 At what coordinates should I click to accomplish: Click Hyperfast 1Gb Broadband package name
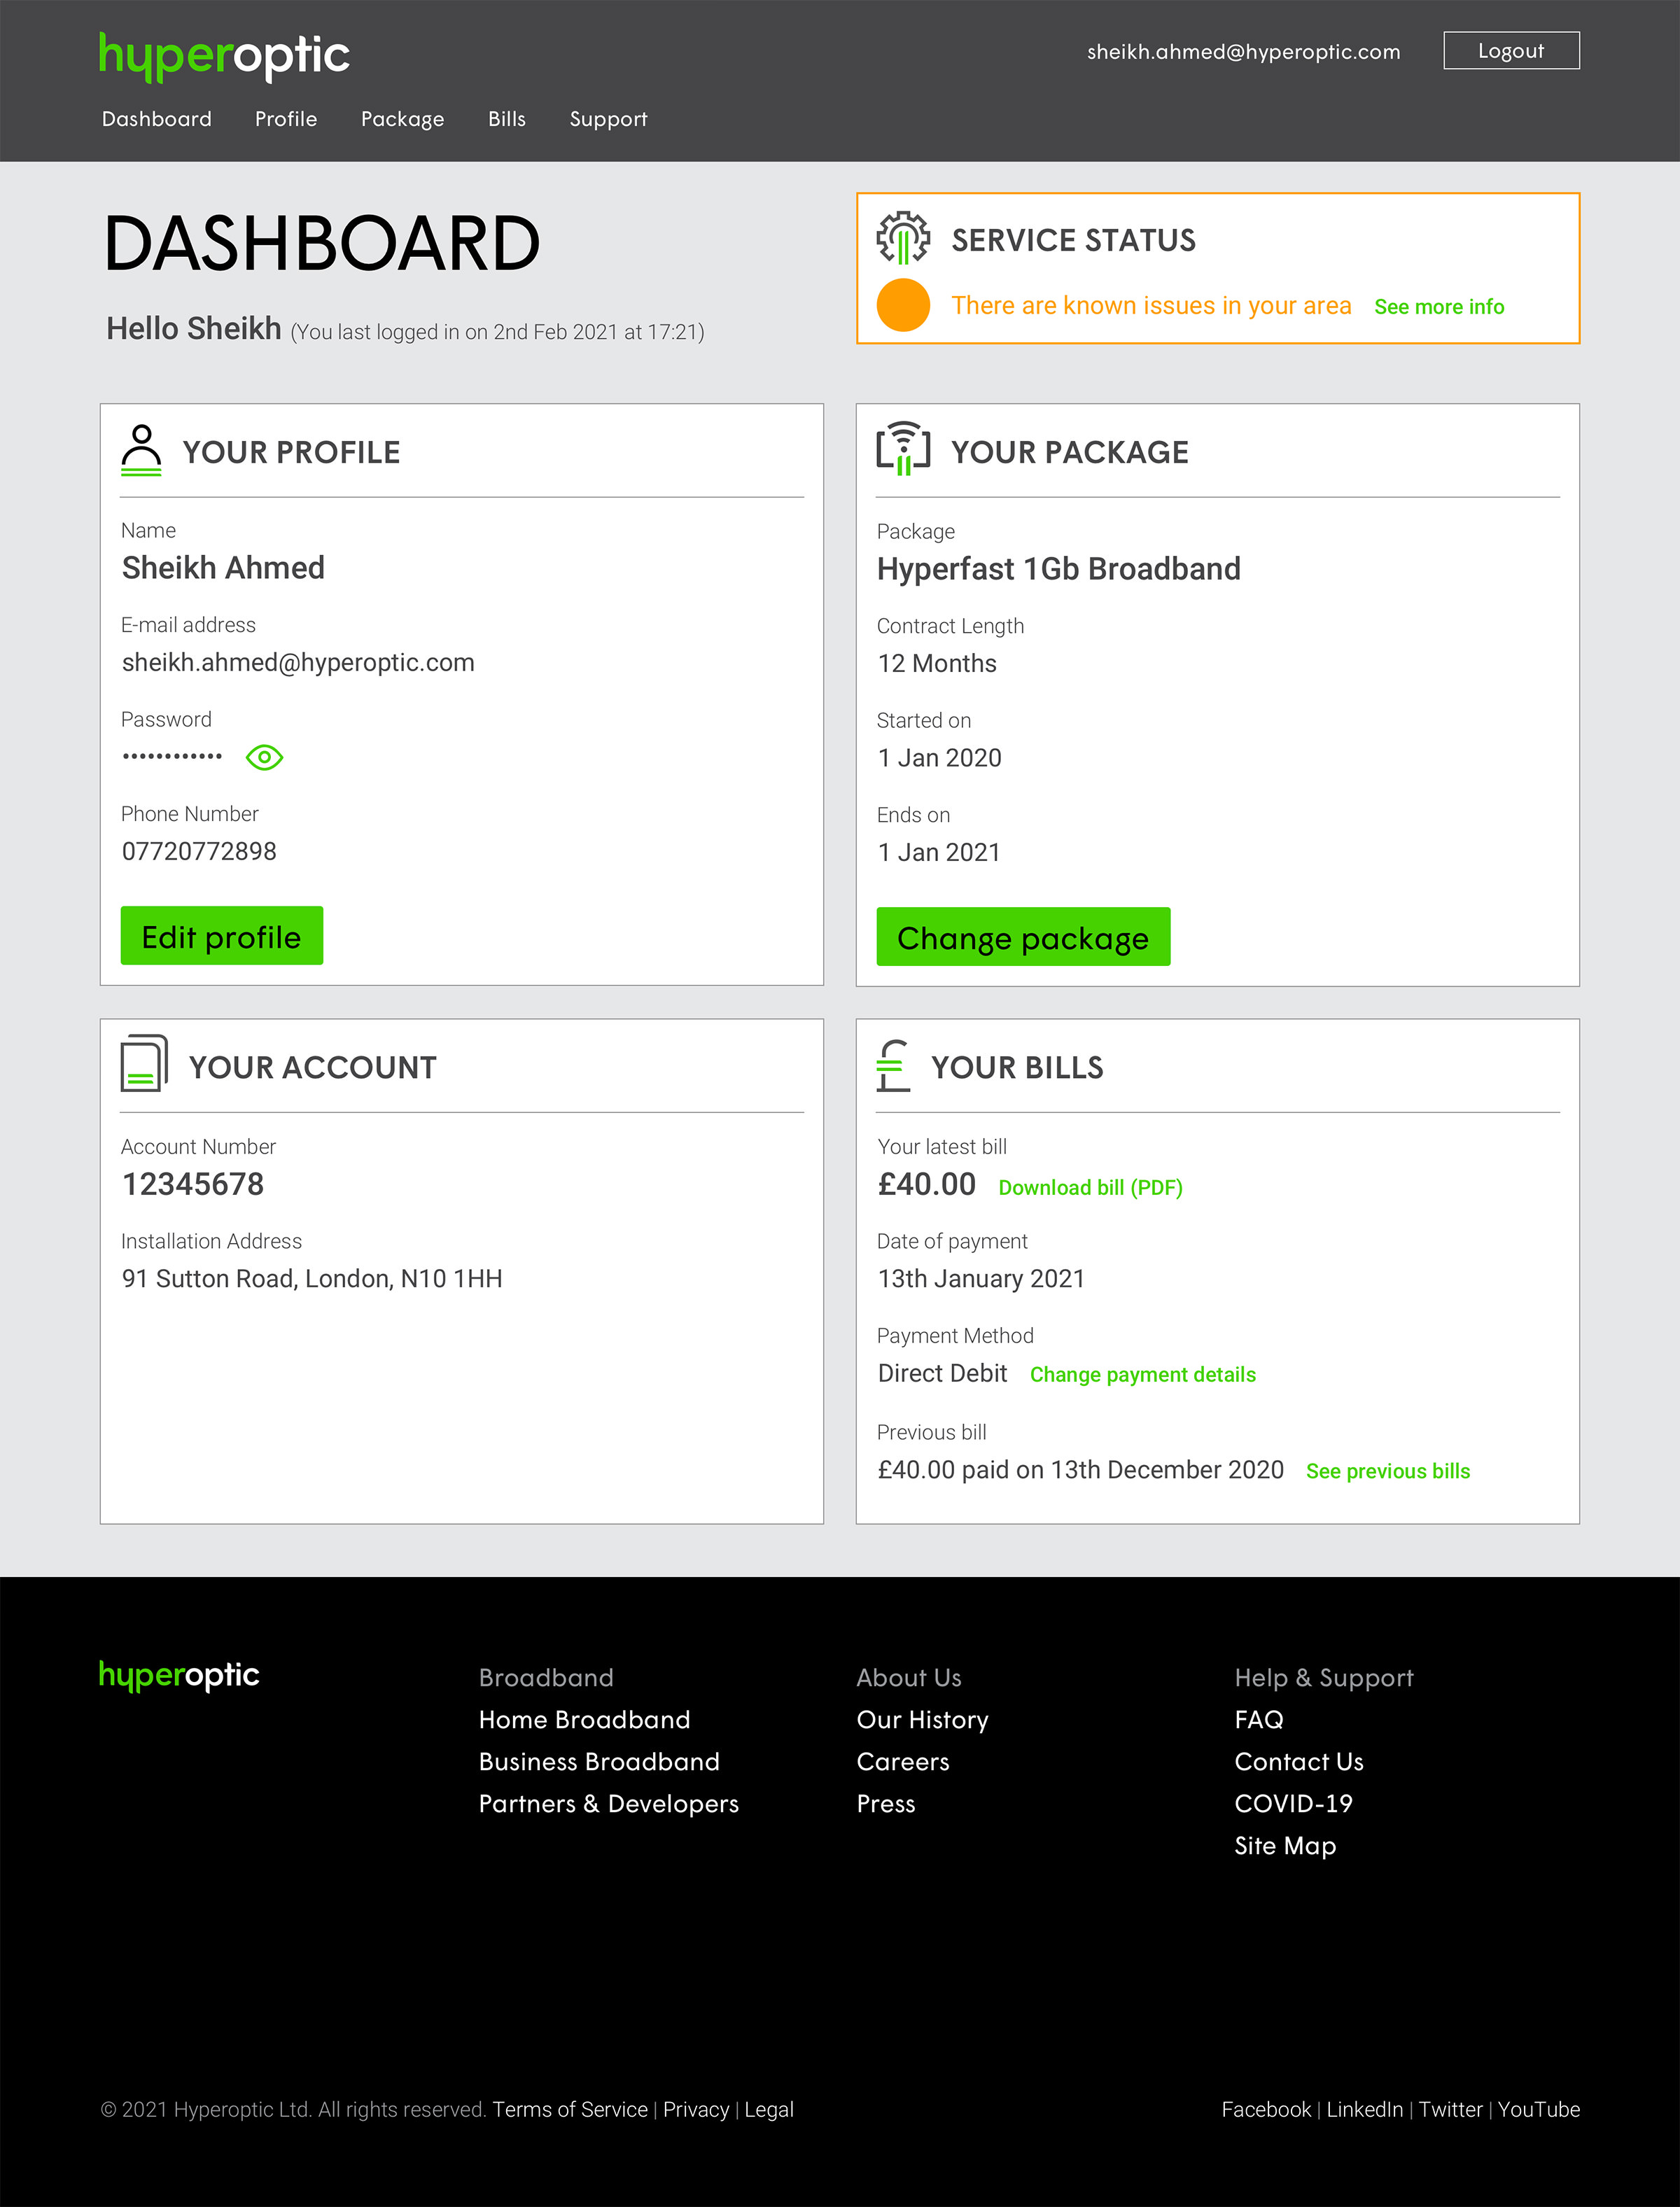[1059, 569]
